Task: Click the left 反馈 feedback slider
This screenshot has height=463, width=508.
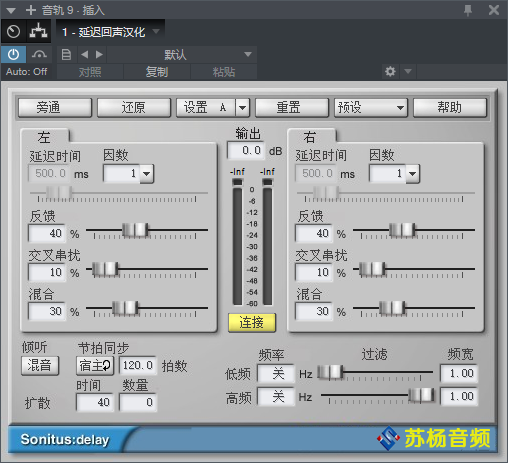Action: [x=135, y=230]
